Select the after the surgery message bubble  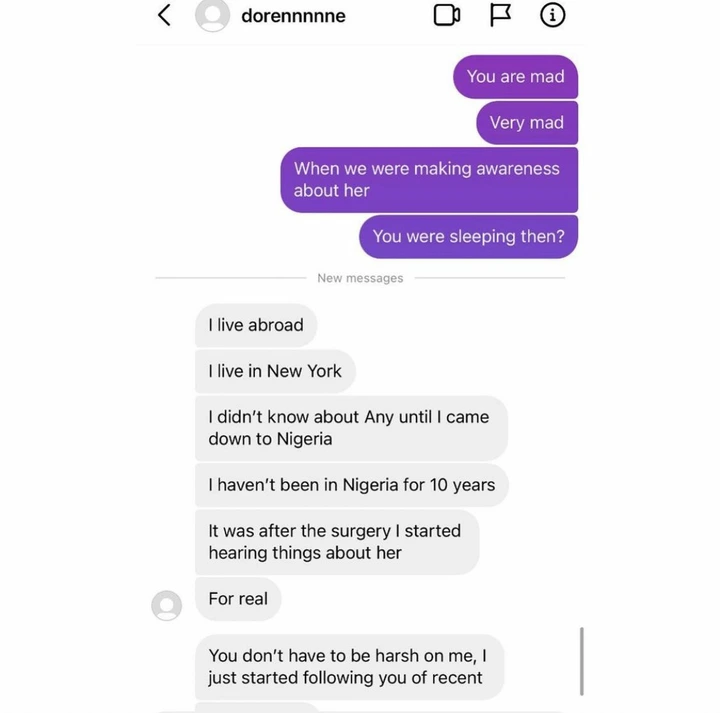[337, 542]
